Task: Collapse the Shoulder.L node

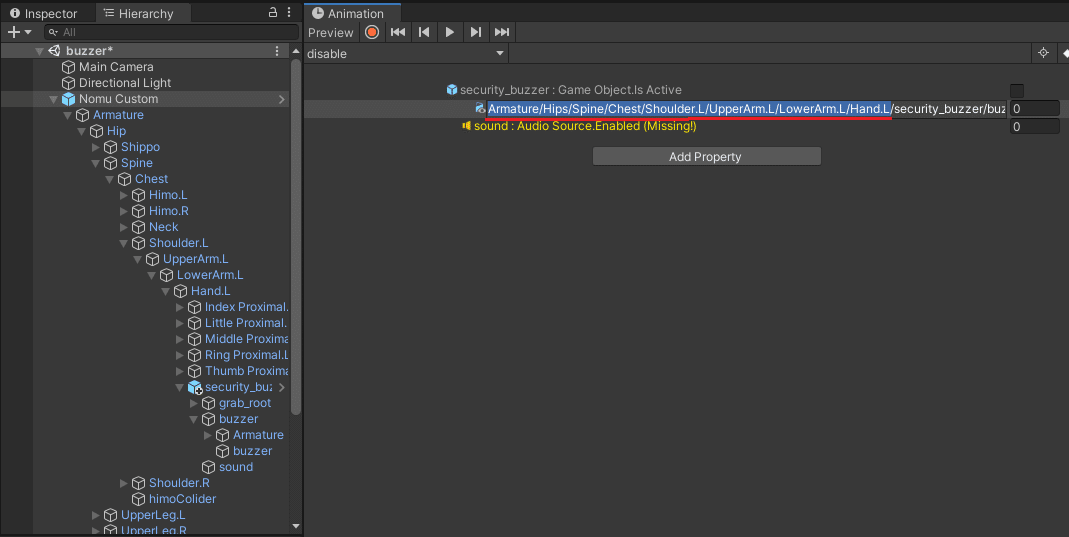Action: click(x=123, y=243)
